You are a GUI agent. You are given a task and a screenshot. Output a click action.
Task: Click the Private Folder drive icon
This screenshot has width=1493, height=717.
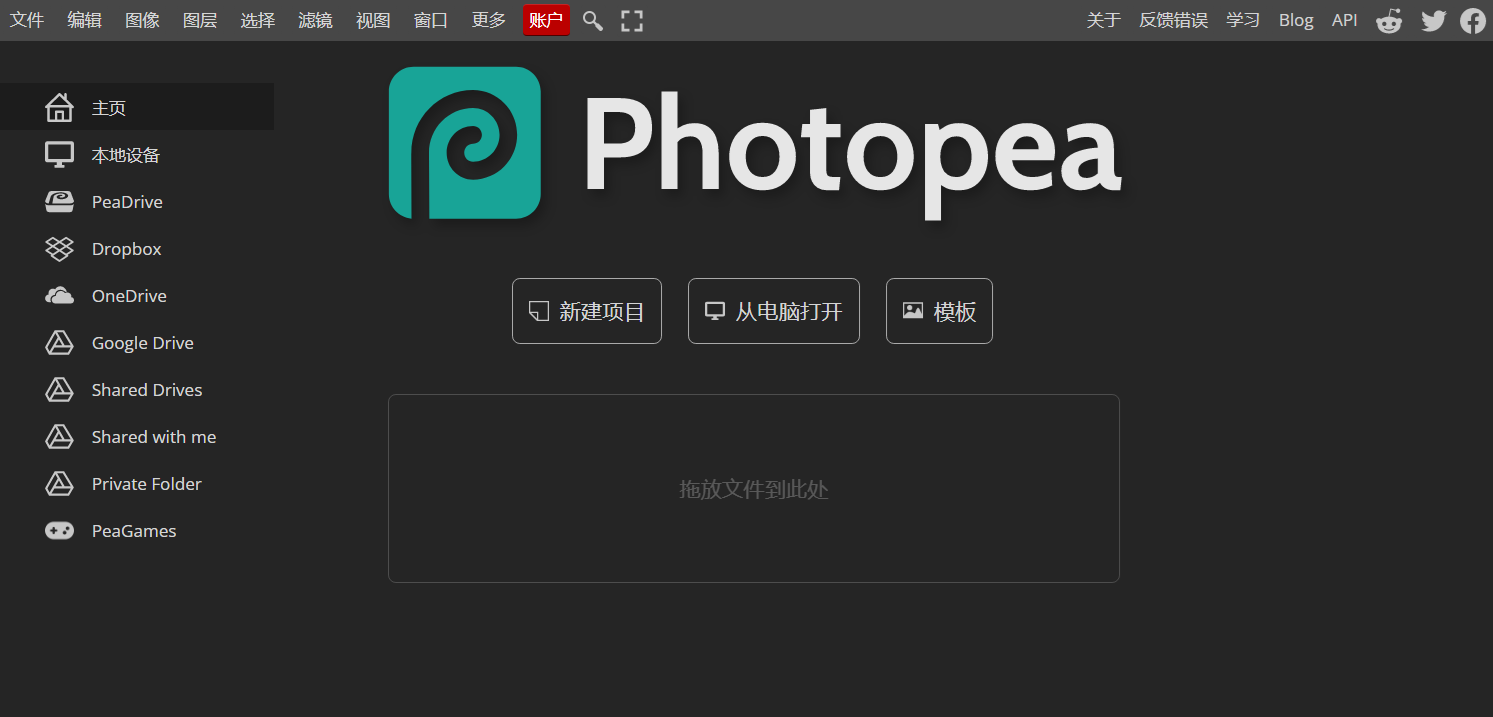pyautogui.click(x=60, y=484)
